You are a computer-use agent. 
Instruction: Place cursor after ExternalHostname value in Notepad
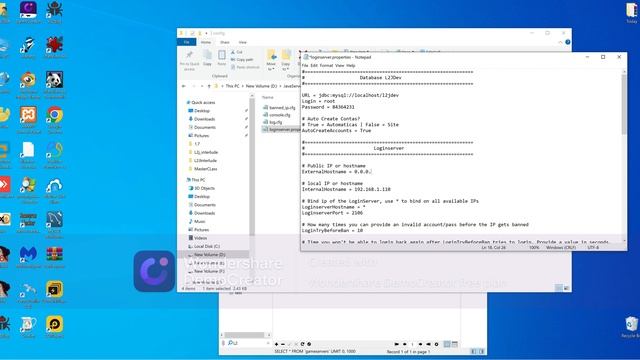tap(371, 172)
